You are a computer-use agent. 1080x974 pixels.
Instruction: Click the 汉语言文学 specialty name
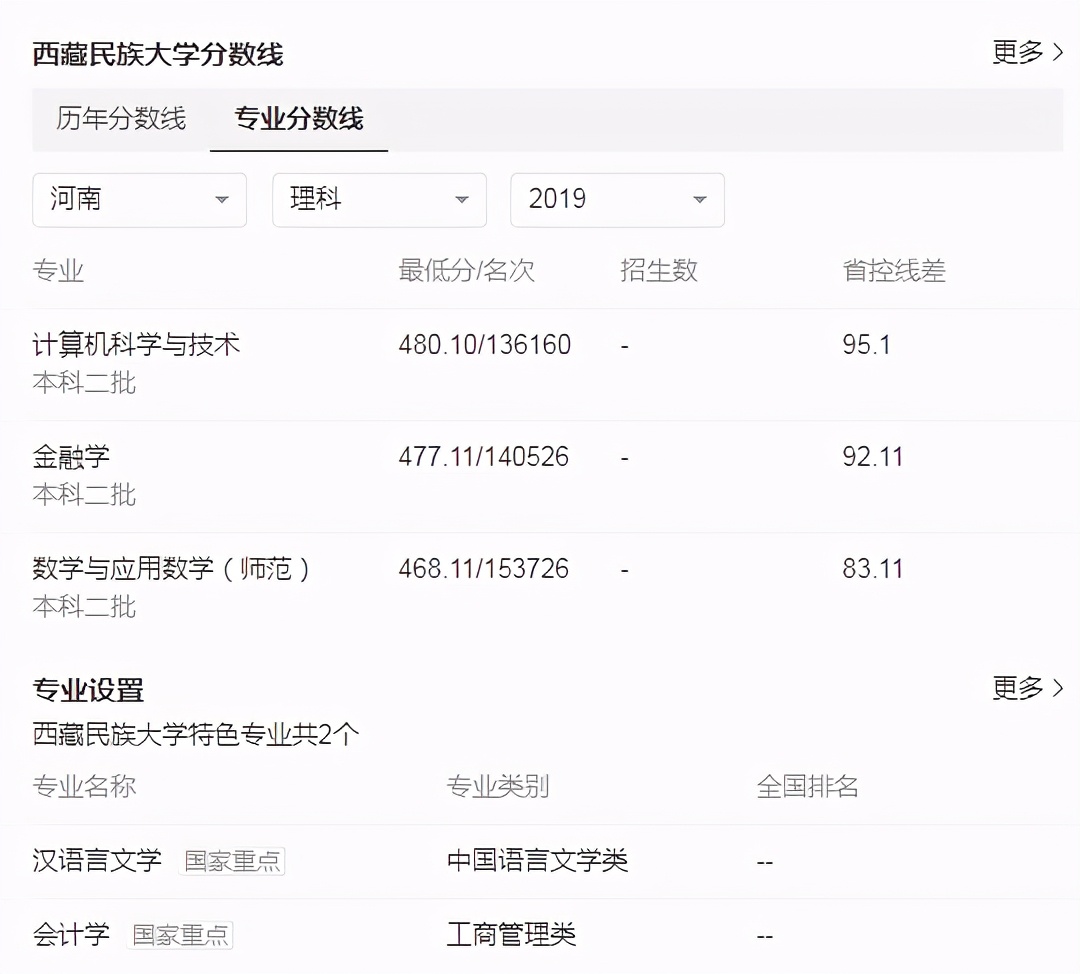click(x=96, y=859)
